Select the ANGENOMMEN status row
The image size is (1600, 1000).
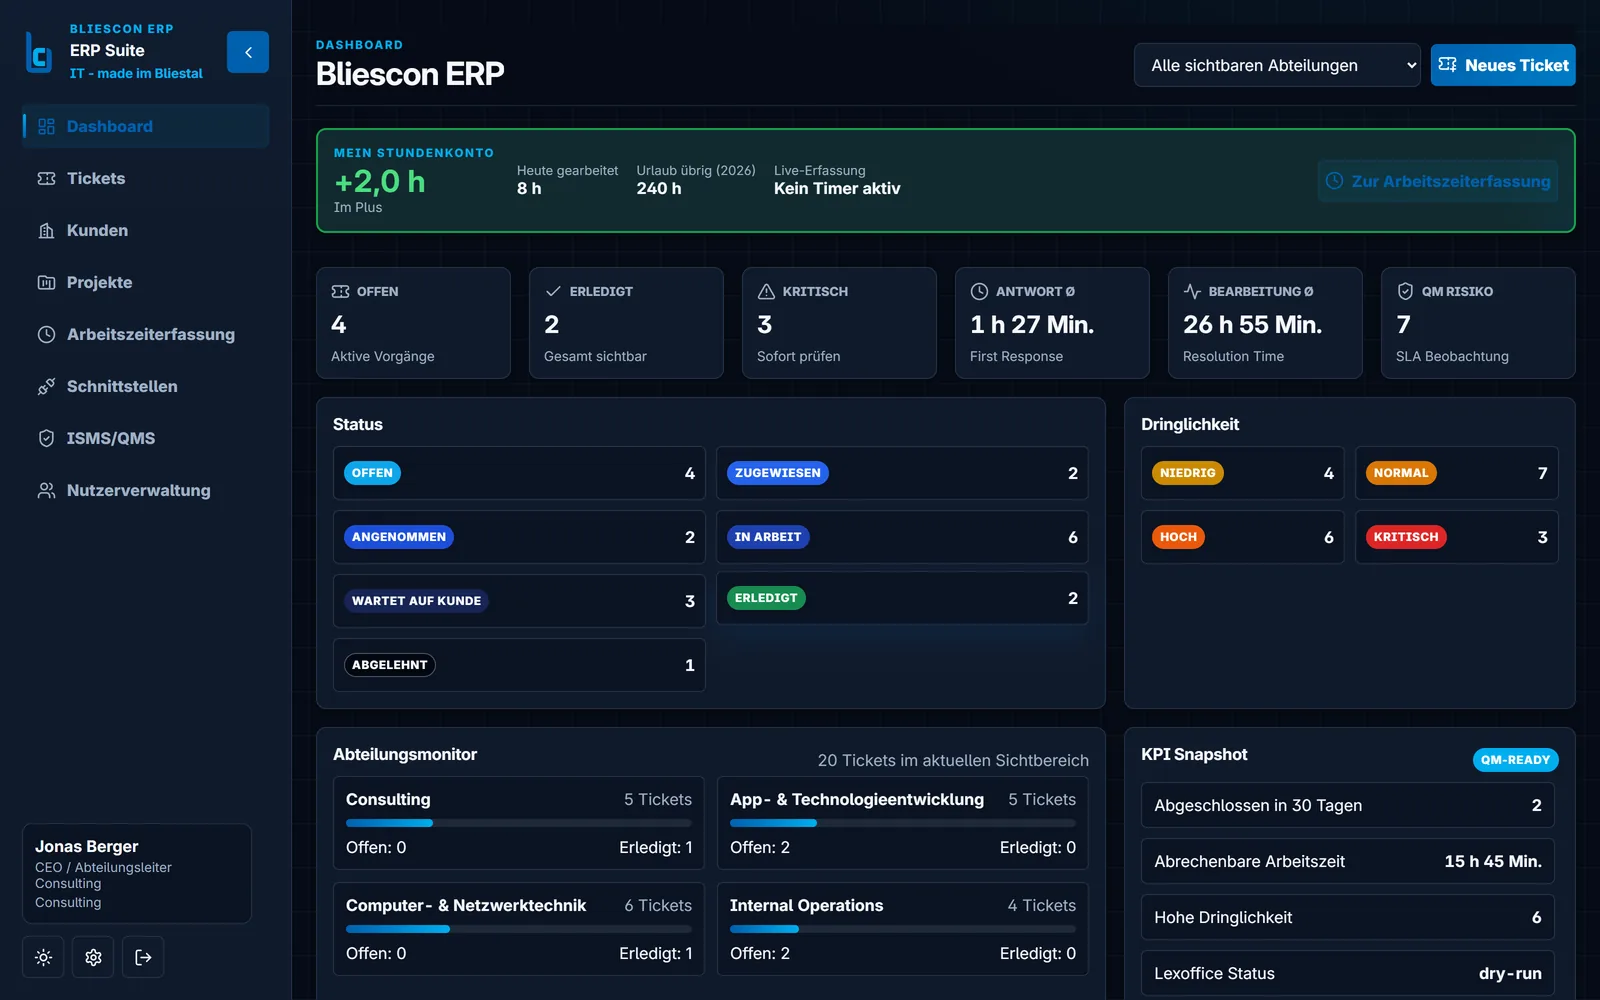(x=519, y=537)
